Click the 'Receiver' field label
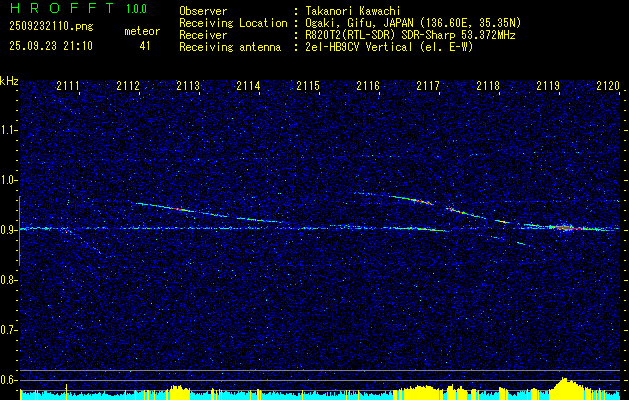Image resolution: width=629 pixels, height=400 pixels. click(x=203, y=35)
